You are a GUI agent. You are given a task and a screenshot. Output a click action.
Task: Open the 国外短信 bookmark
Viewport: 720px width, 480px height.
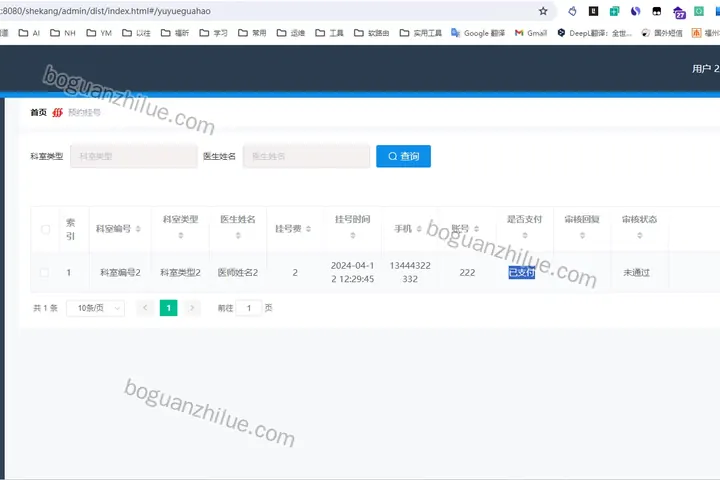[662, 33]
